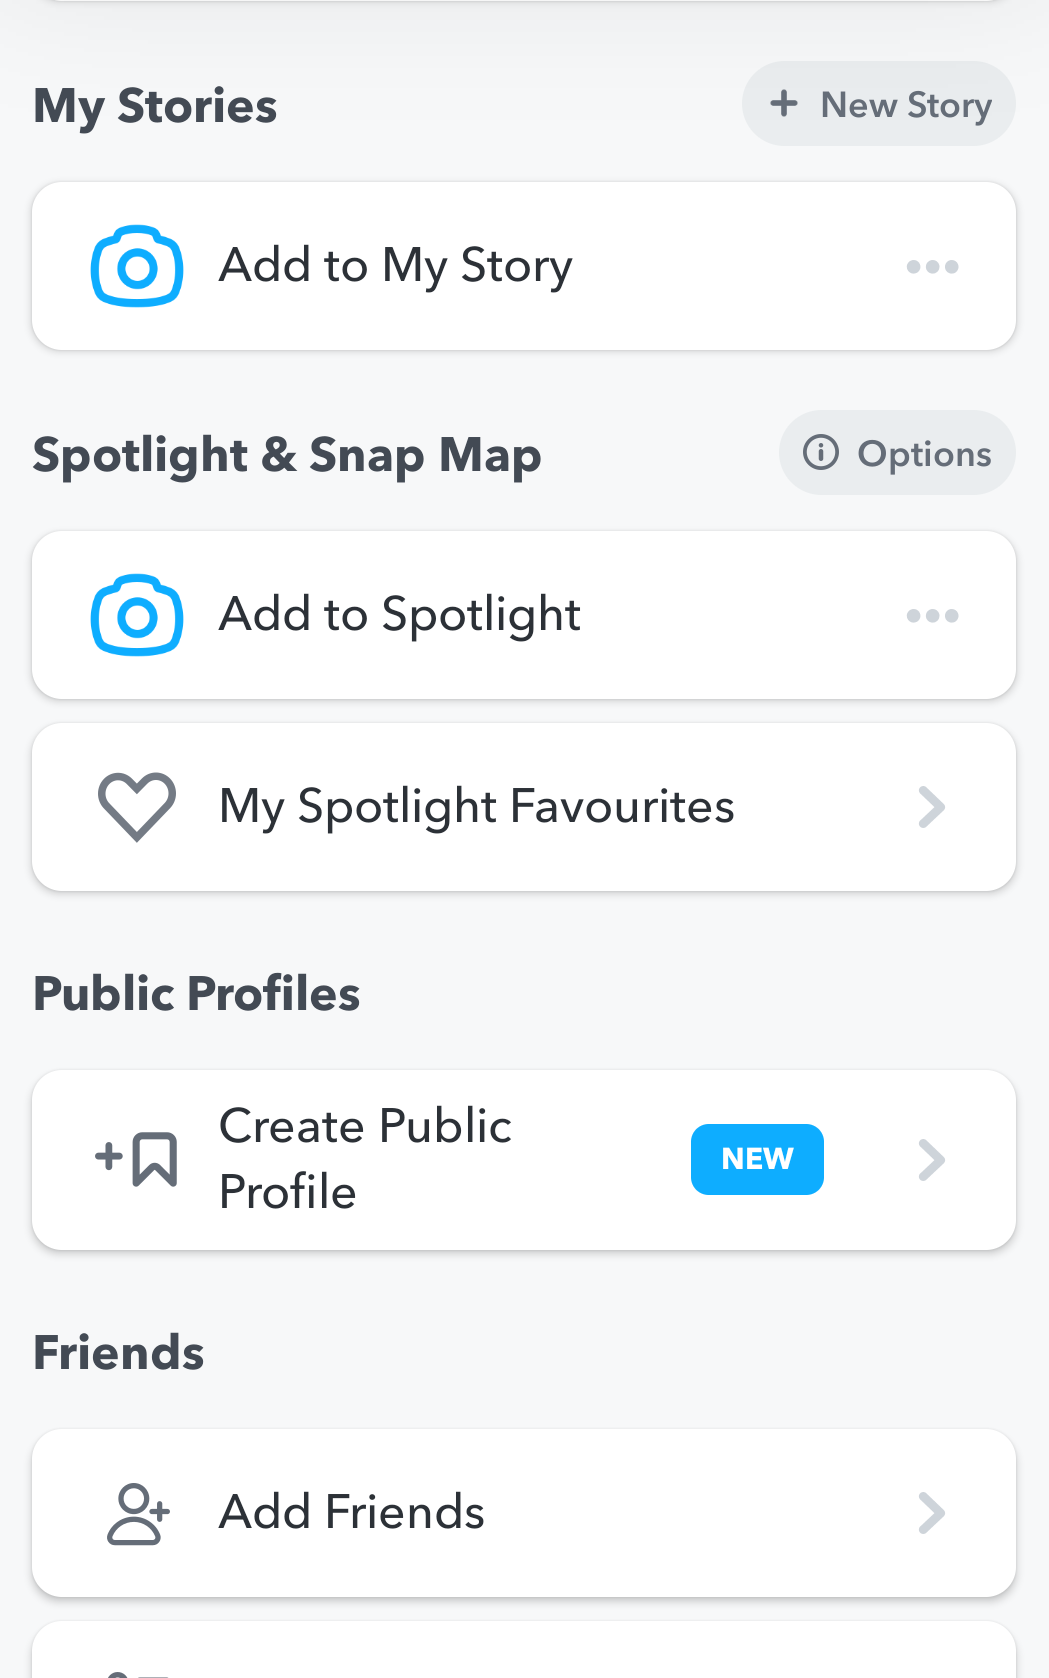Open three-dot menu for My Story
1049x1678 pixels.
[932, 267]
